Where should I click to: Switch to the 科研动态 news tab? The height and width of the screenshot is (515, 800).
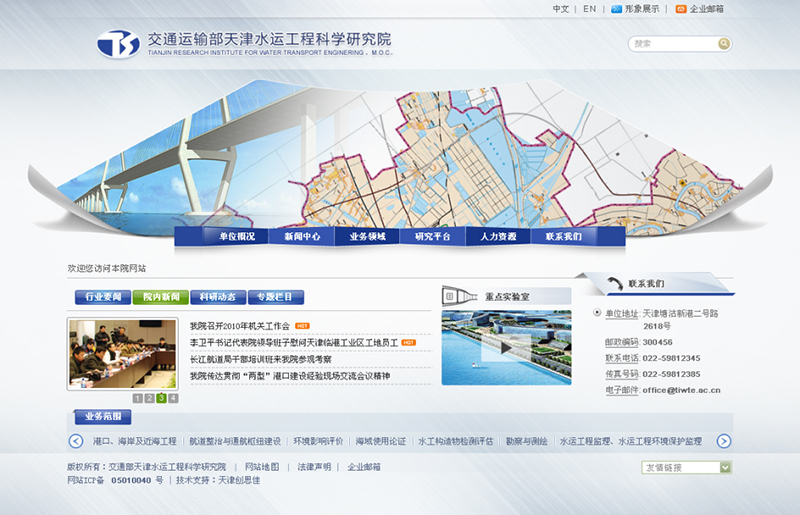coord(217,297)
